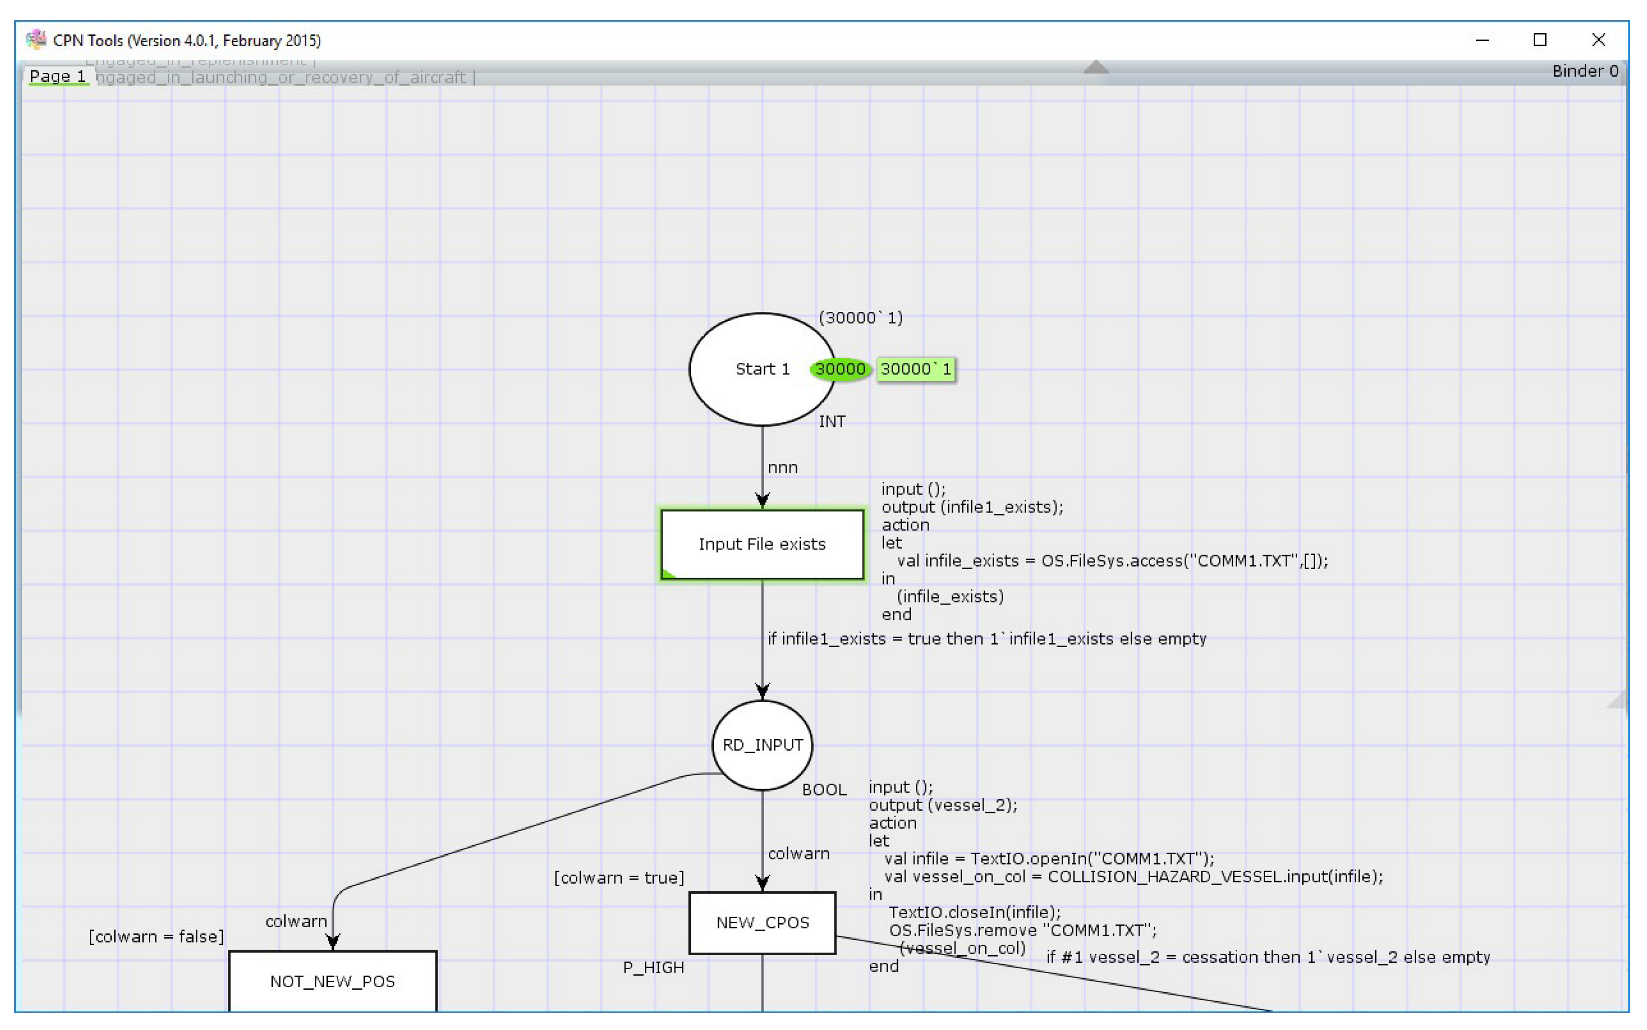1647x1030 pixels.
Task: Switch to the Page 1 tab
Action: coord(57,76)
